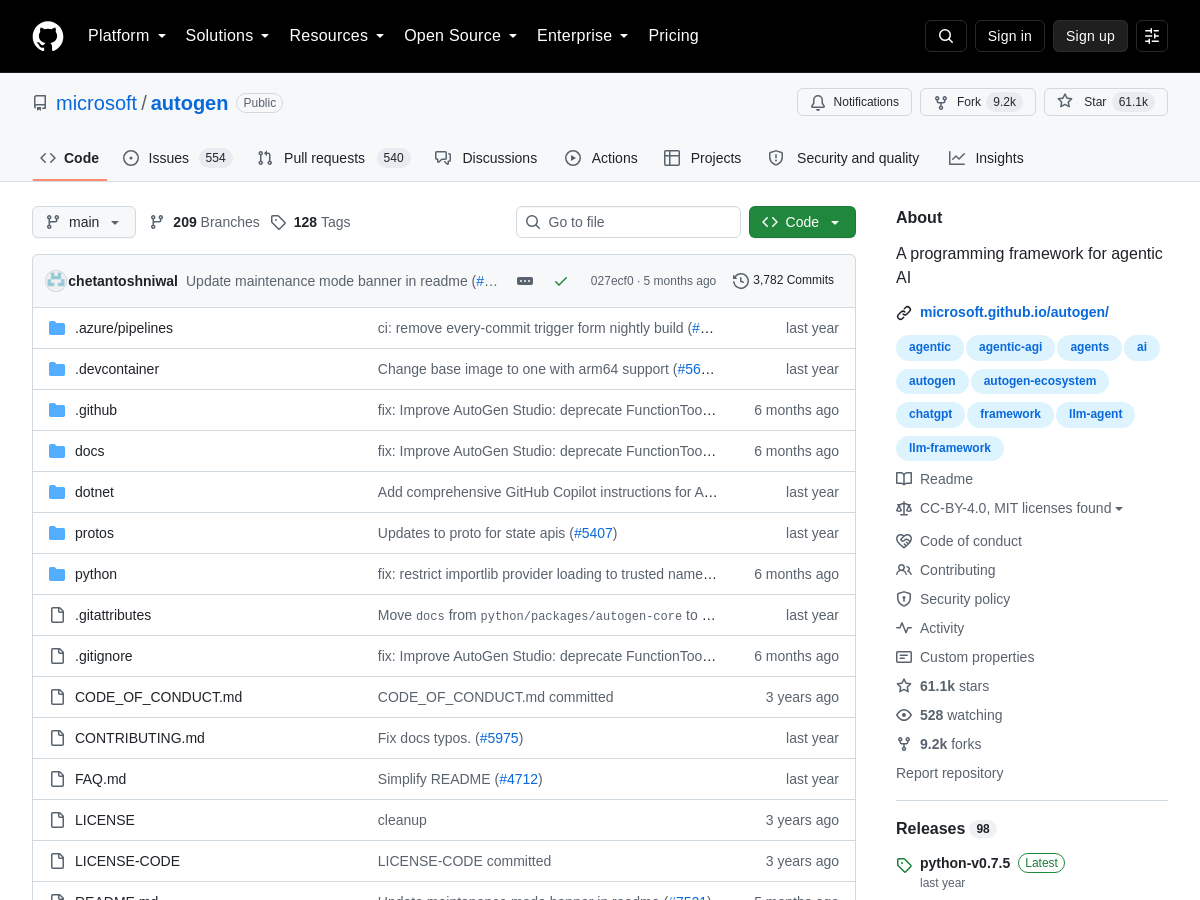Click the Code of conduct heart icon
The width and height of the screenshot is (1200, 900).
[904, 541]
